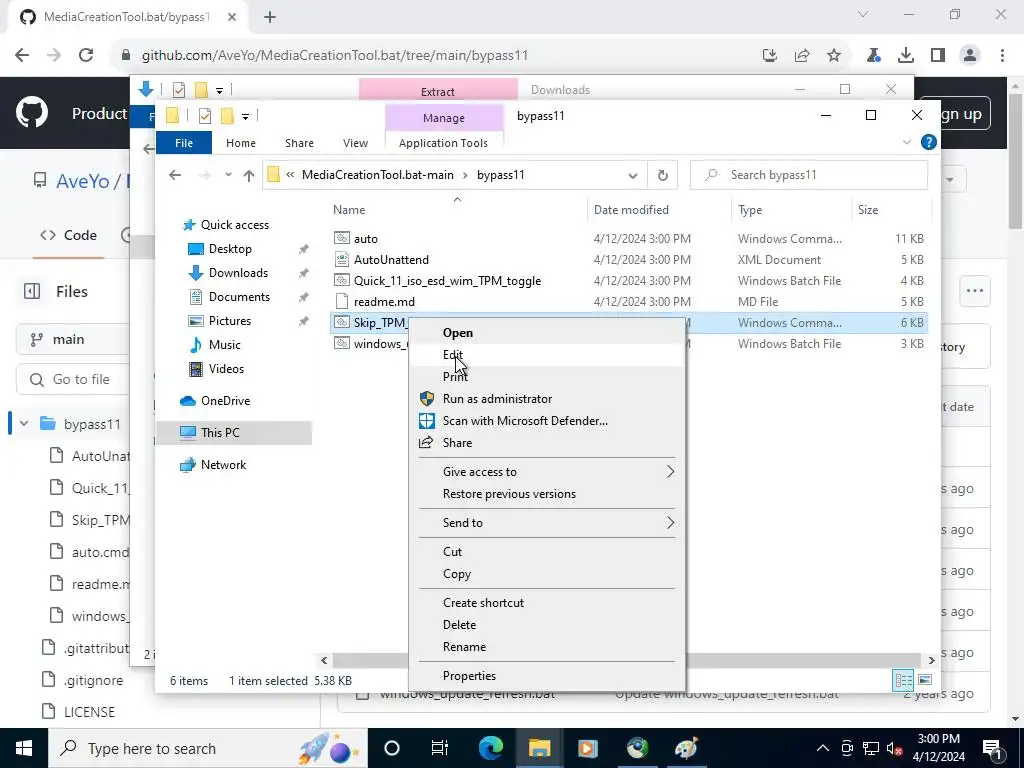Open the File tab in Explorer ribbon
Viewport: 1024px width, 768px height.
pyautogui.click(x=184, y=143)
